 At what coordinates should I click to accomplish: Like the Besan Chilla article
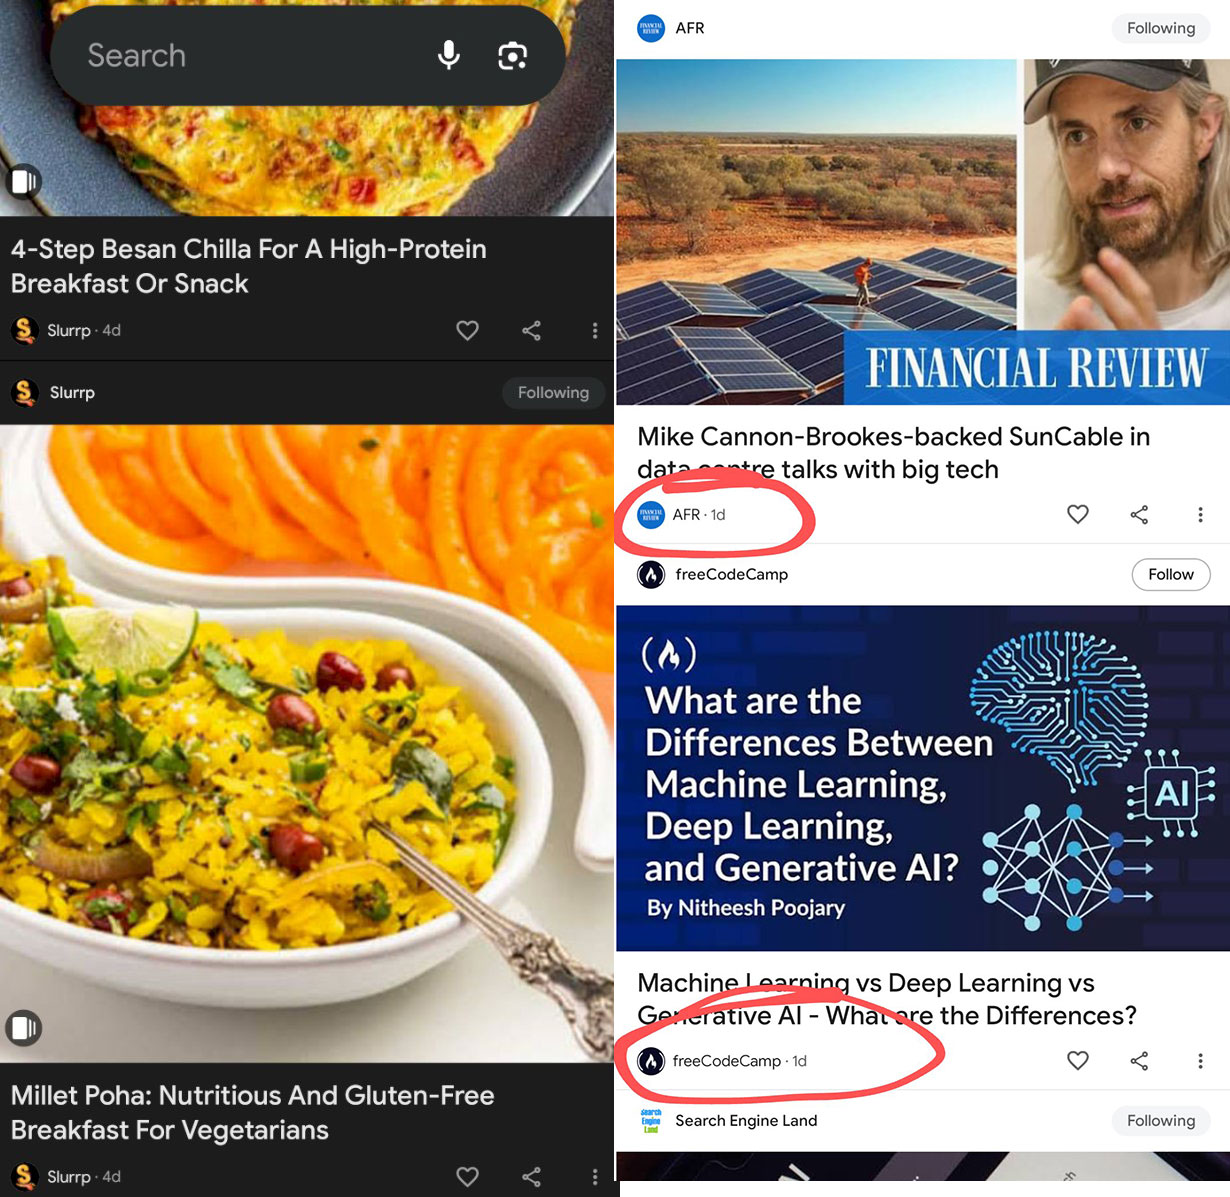(x=467, y=330)
